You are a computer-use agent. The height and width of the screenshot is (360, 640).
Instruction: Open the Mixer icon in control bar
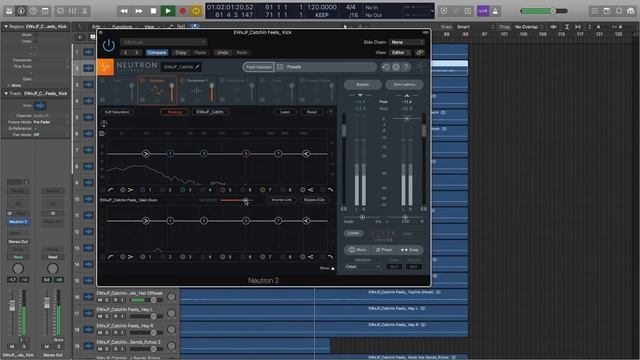(x=72, y=11)
